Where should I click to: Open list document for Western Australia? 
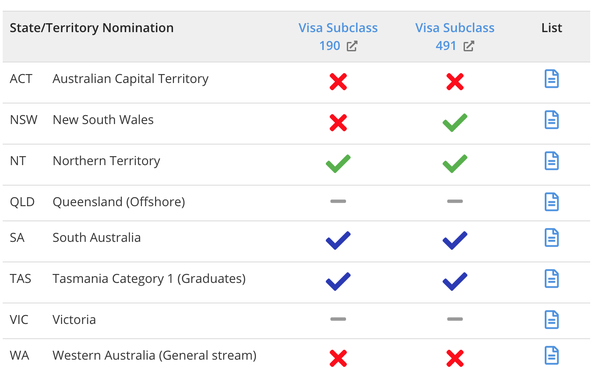click(x=551, y=356)
